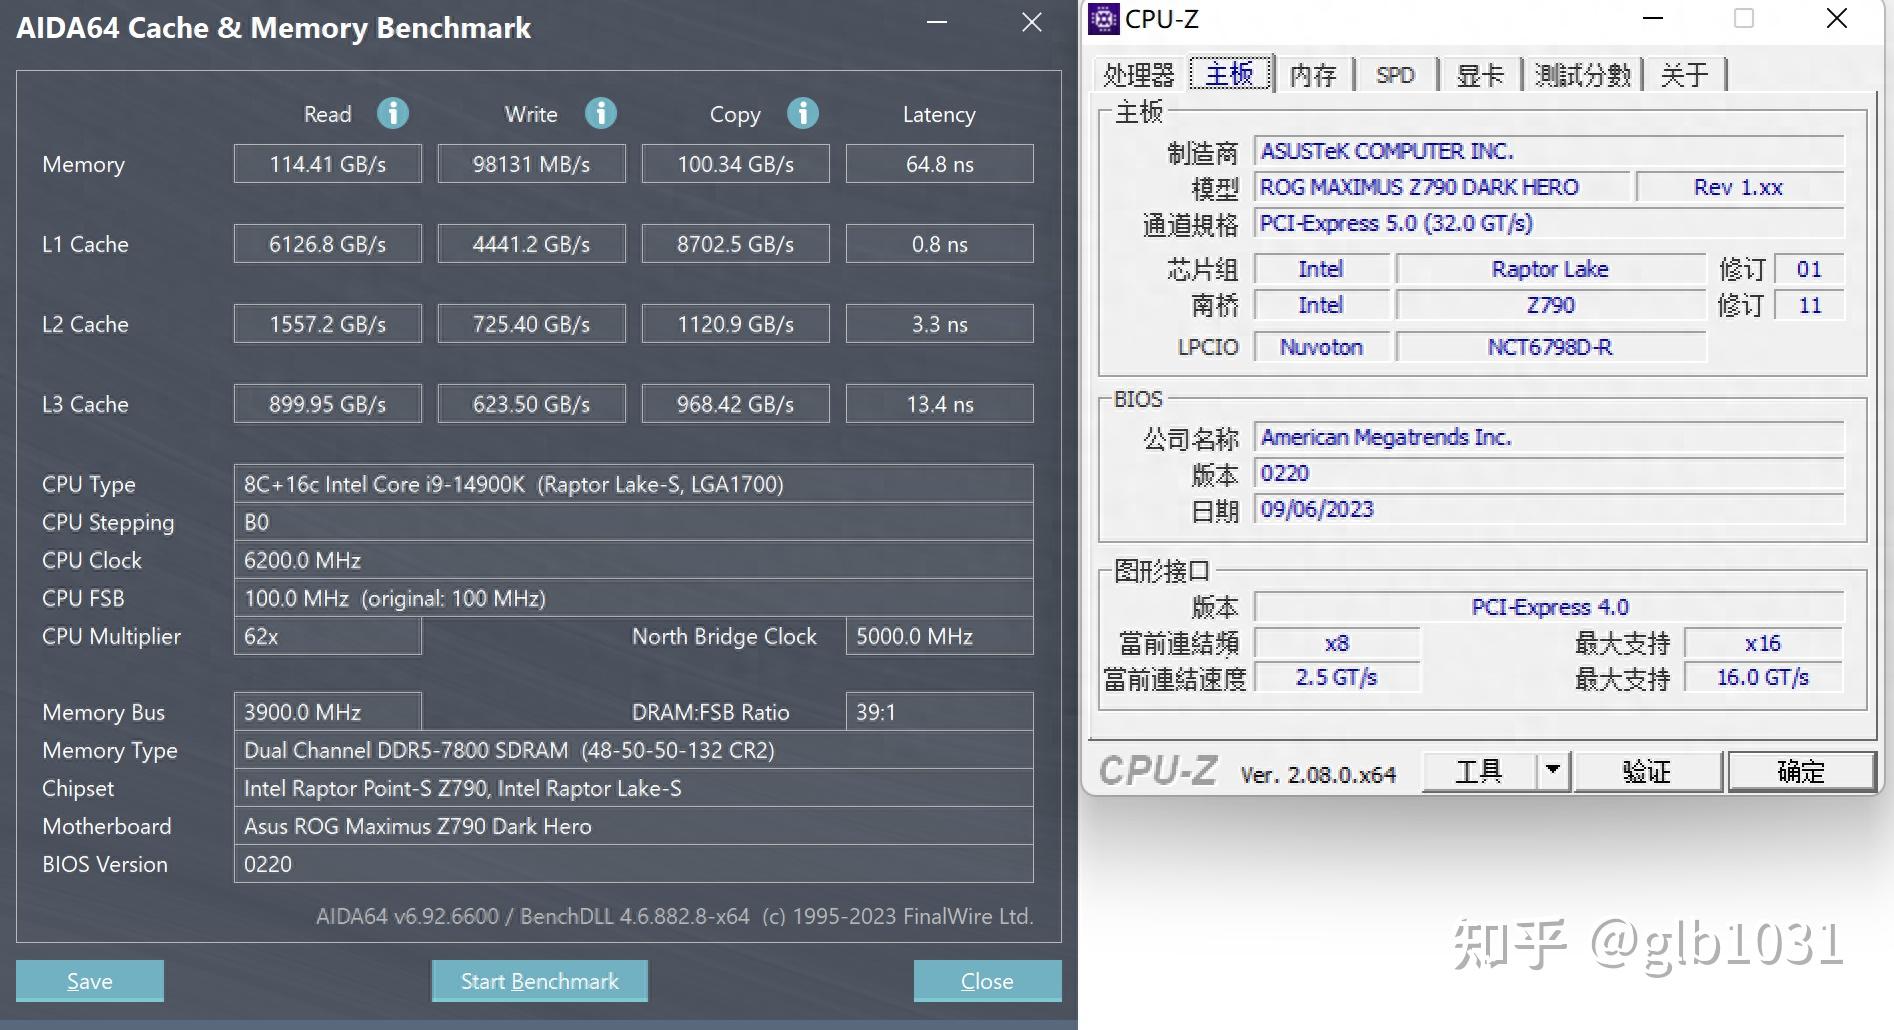Open the 工具 dropdown arrow in CPU-Z
The width and height of the screenshot is (1894, 1030).
click(x=1553, y=771)
